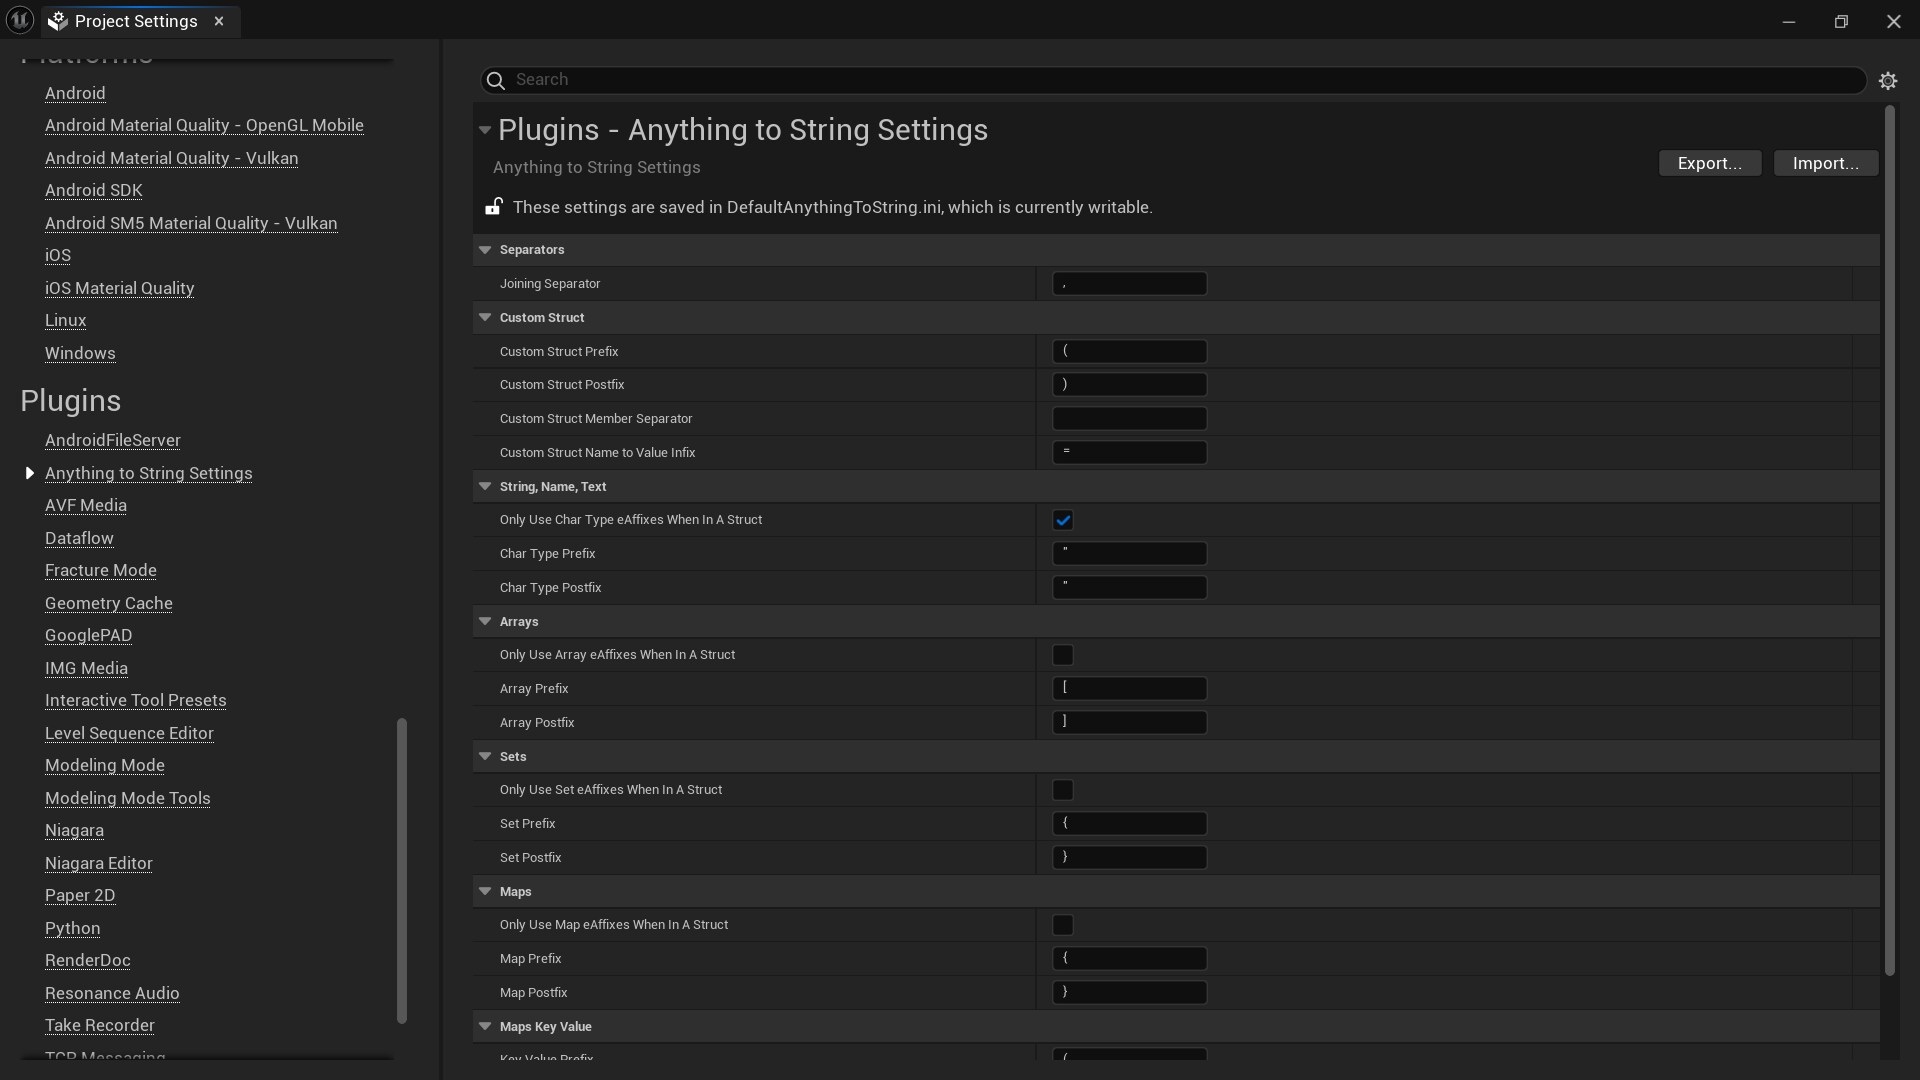Click the Custom Struct Name to Value Infix field
Screen dimensions: 1920x1080
click(x=1129, y=453)
